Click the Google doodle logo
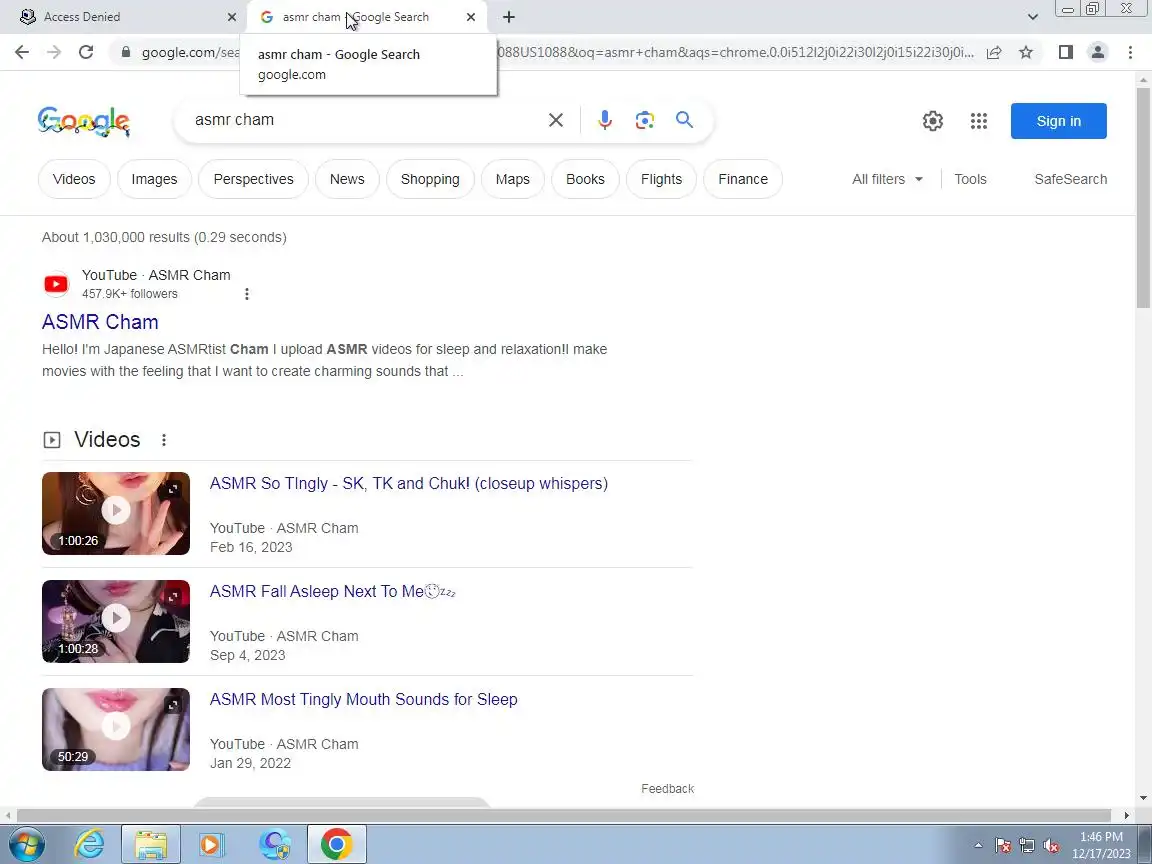The image size is (1152, 864). (84, 121)
